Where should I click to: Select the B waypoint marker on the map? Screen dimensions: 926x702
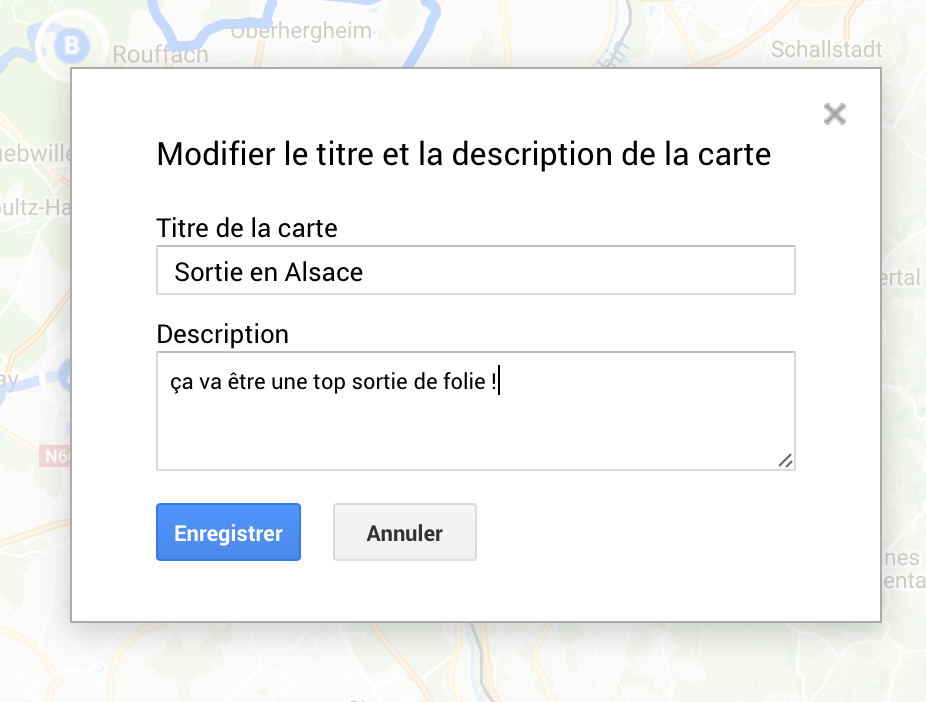point(71,45)
